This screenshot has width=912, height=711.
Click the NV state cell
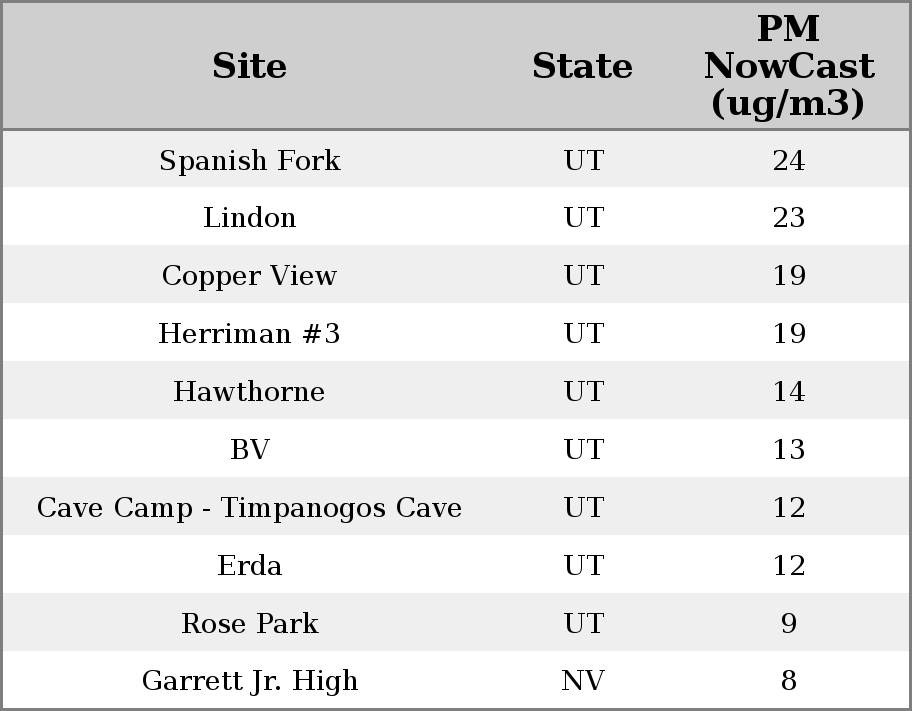[582, 681]
